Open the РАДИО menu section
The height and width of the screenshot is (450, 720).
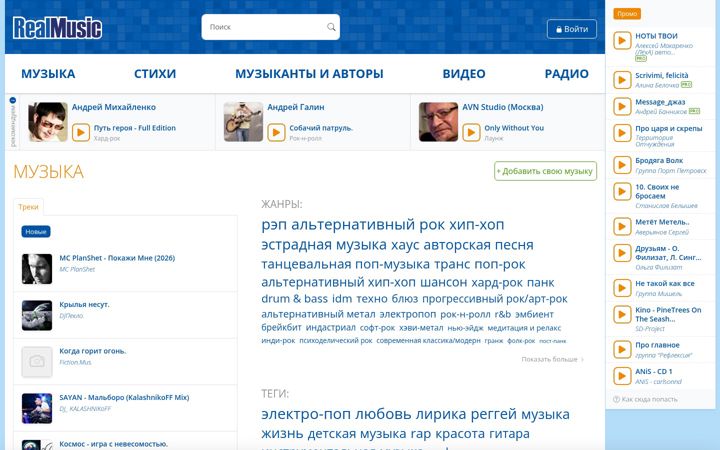(x=566, y=73)
